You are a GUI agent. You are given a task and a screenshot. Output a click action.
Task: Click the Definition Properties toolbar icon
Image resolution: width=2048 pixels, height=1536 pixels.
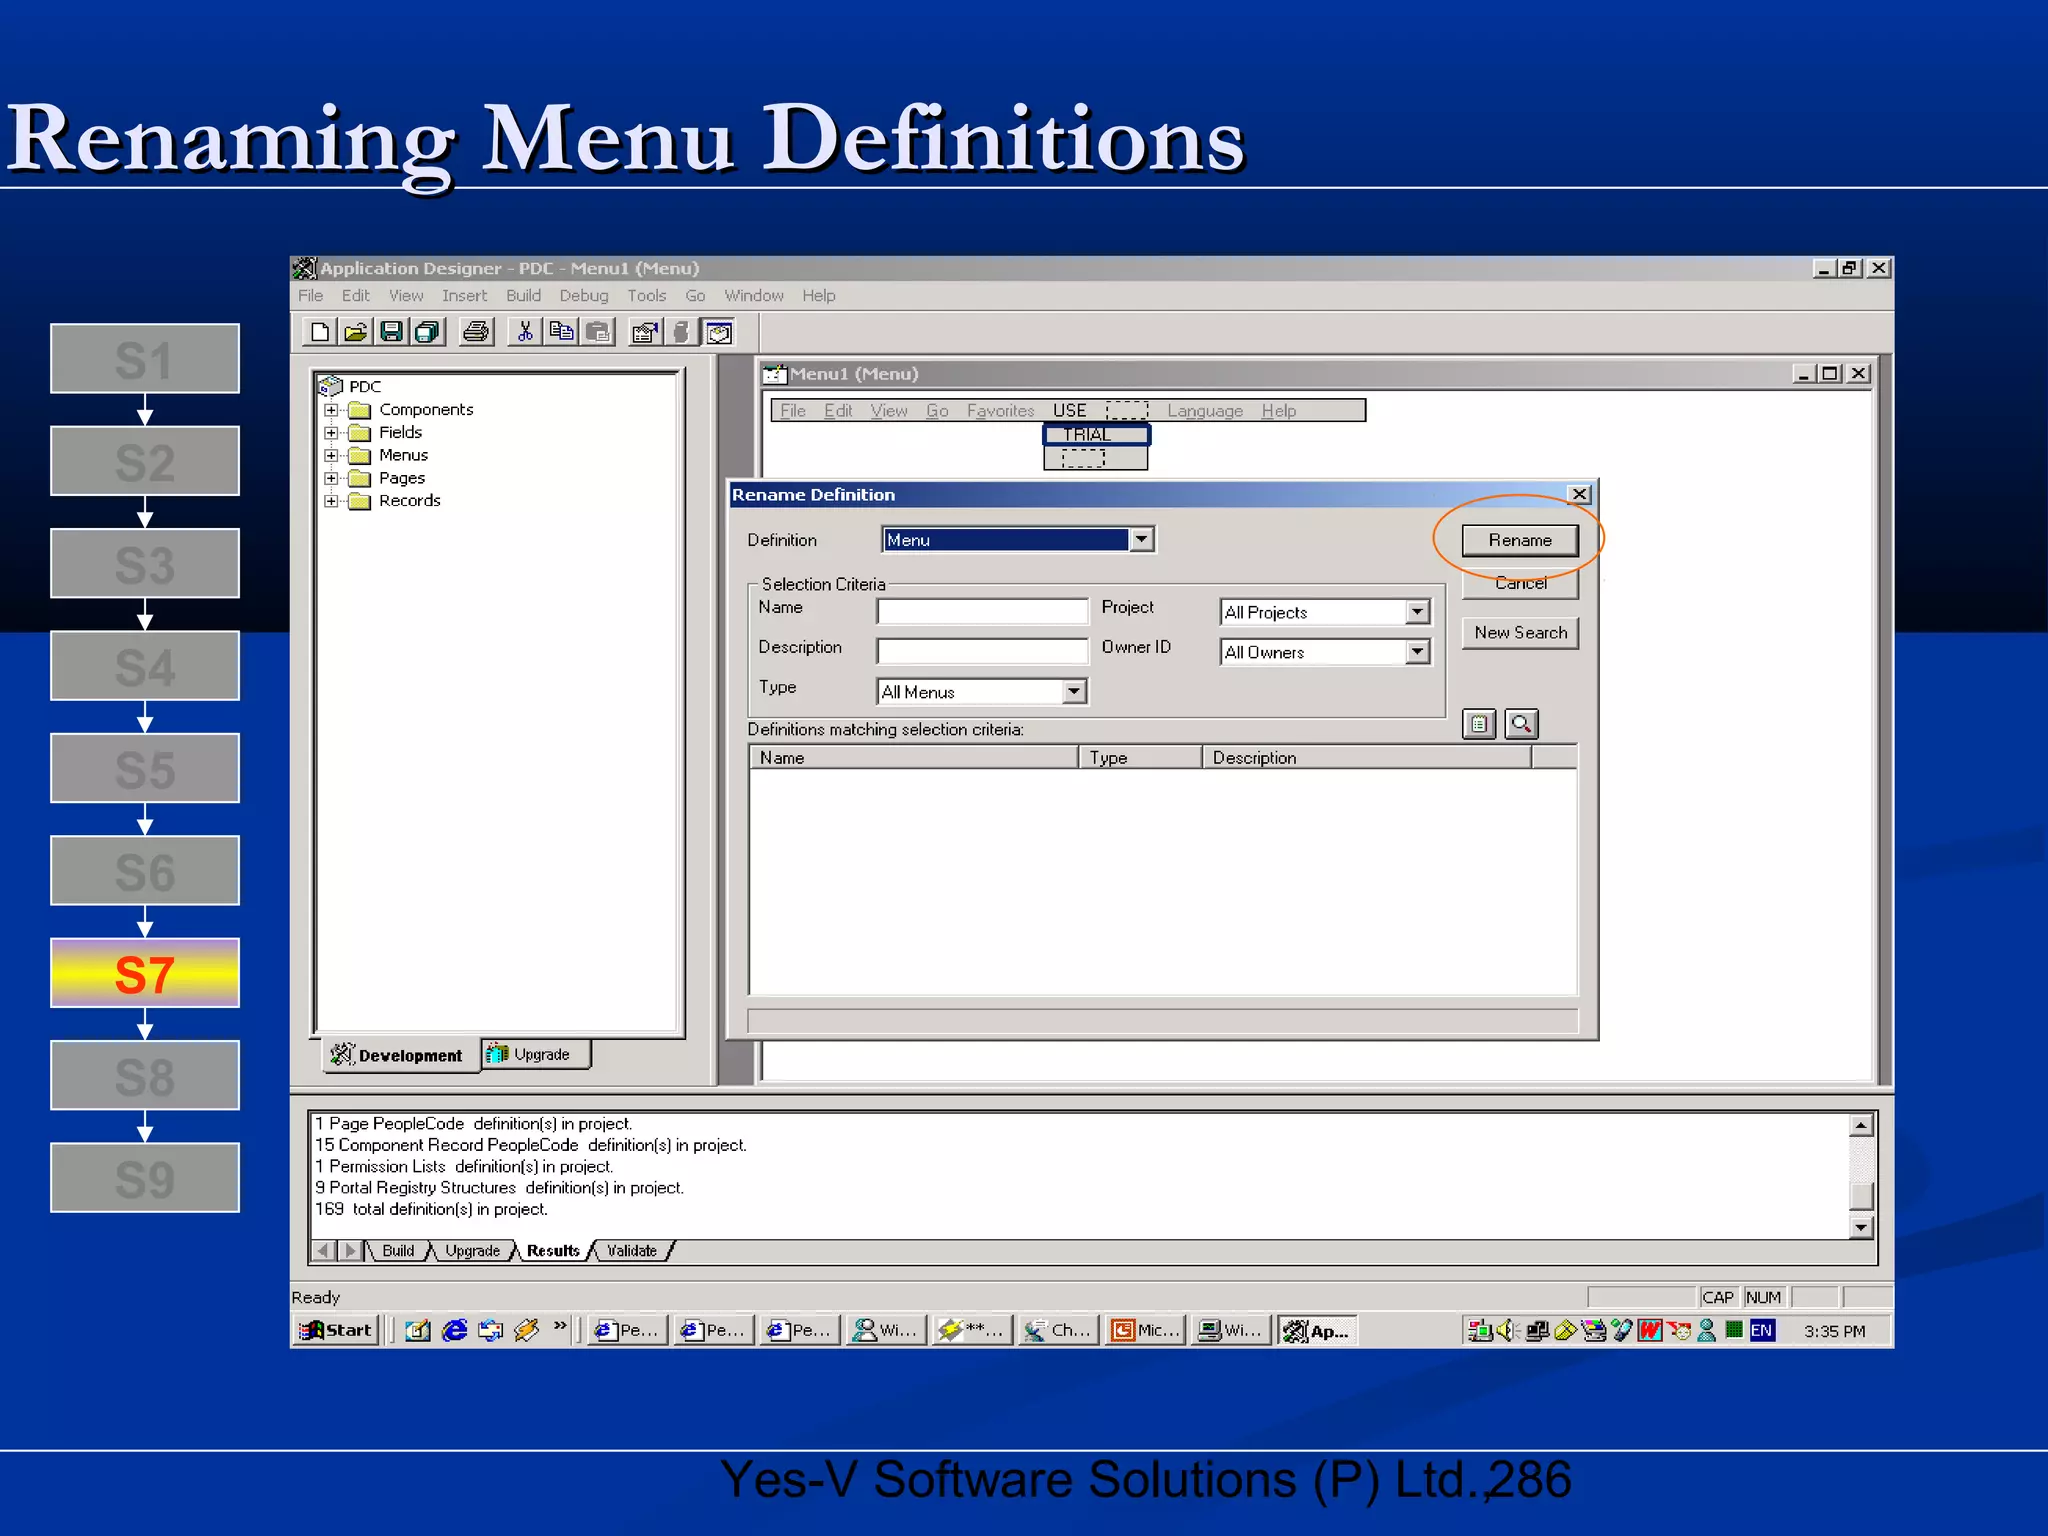tap(646, 332)
